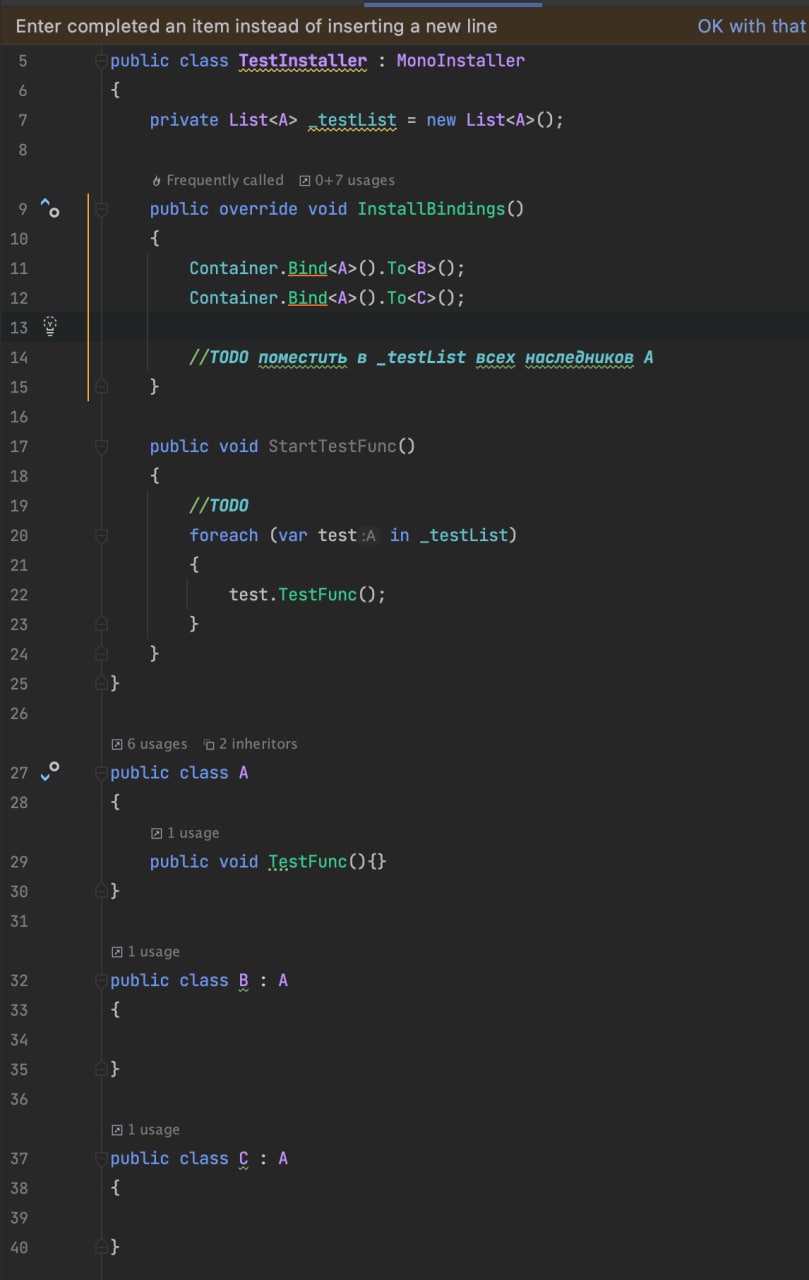
Task: Click Bind in the To<C> binding line
Action: 308,298
